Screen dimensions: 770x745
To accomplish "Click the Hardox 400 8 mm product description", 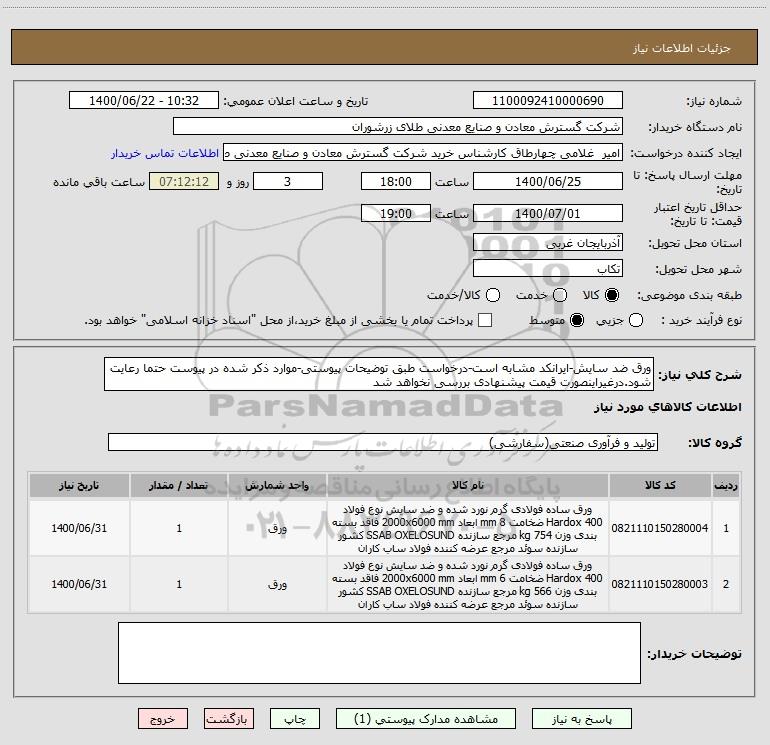I will coord(468,528).
